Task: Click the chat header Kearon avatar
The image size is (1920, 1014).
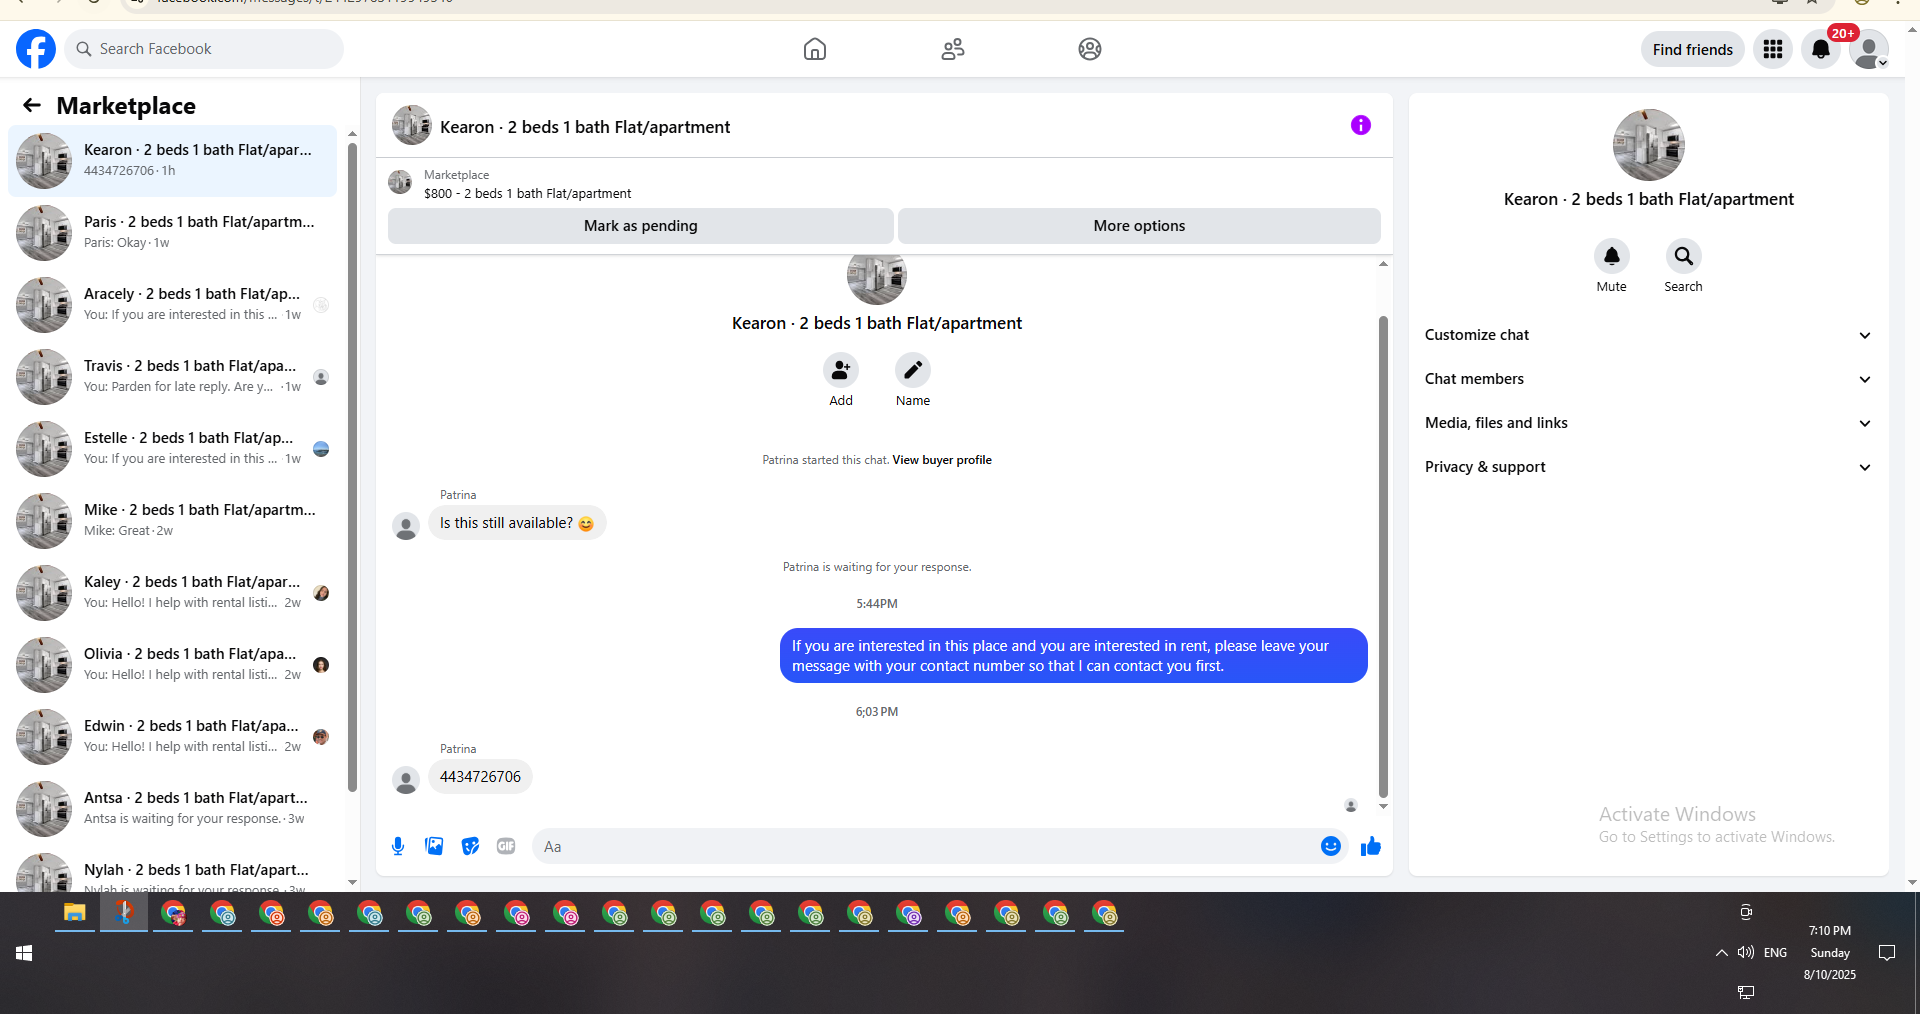Action: pyautogui.click(x=411, y=126)
